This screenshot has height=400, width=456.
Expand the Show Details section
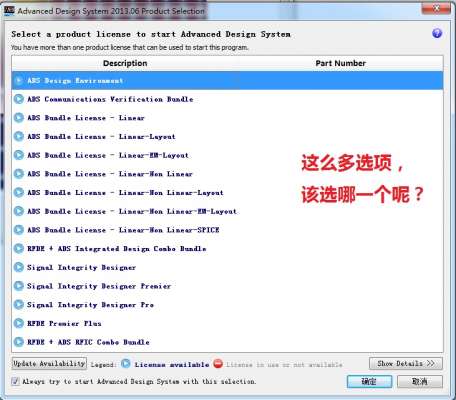406,363
